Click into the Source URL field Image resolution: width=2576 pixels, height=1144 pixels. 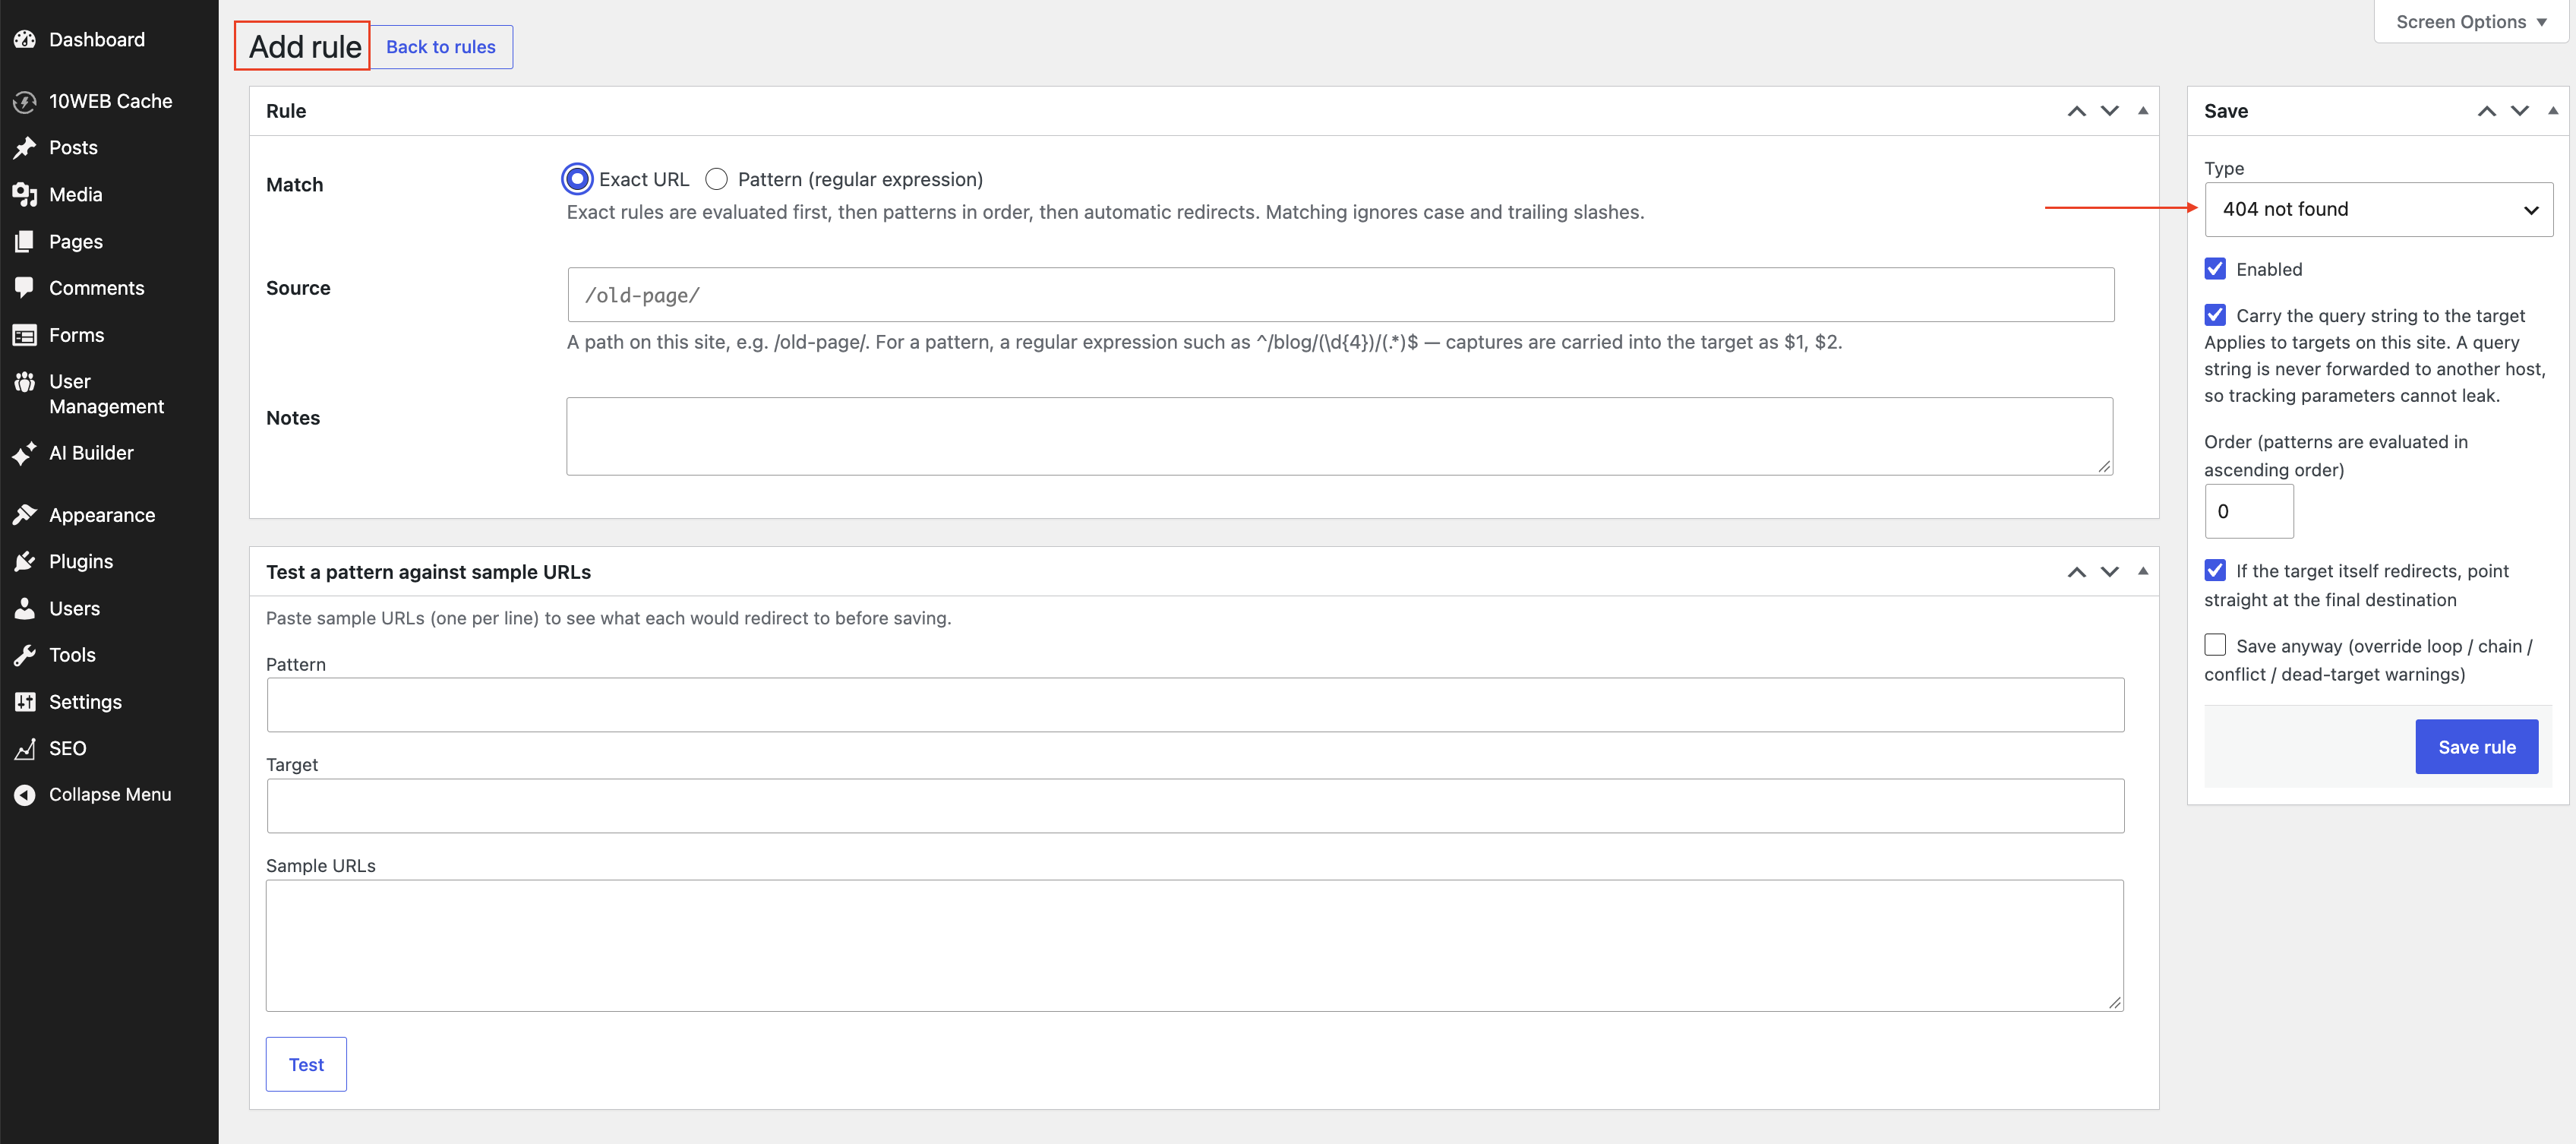[1340, 295]
